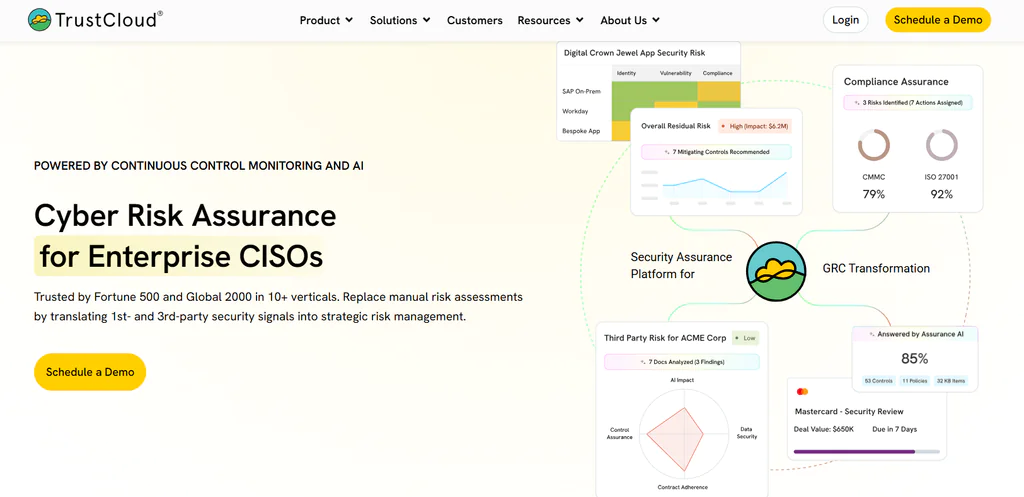The width and height of the screenshot is (1024, 497).
Task: Click the SAP On-Prem row label
Action: pyautogui.click(x=581, y=91)
